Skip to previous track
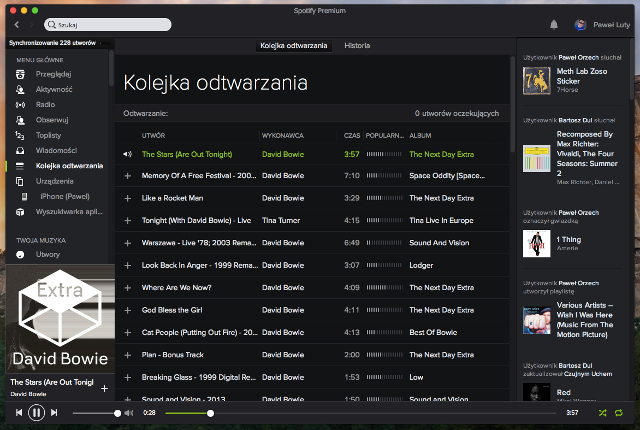640x430 pixels. point(19,413)
